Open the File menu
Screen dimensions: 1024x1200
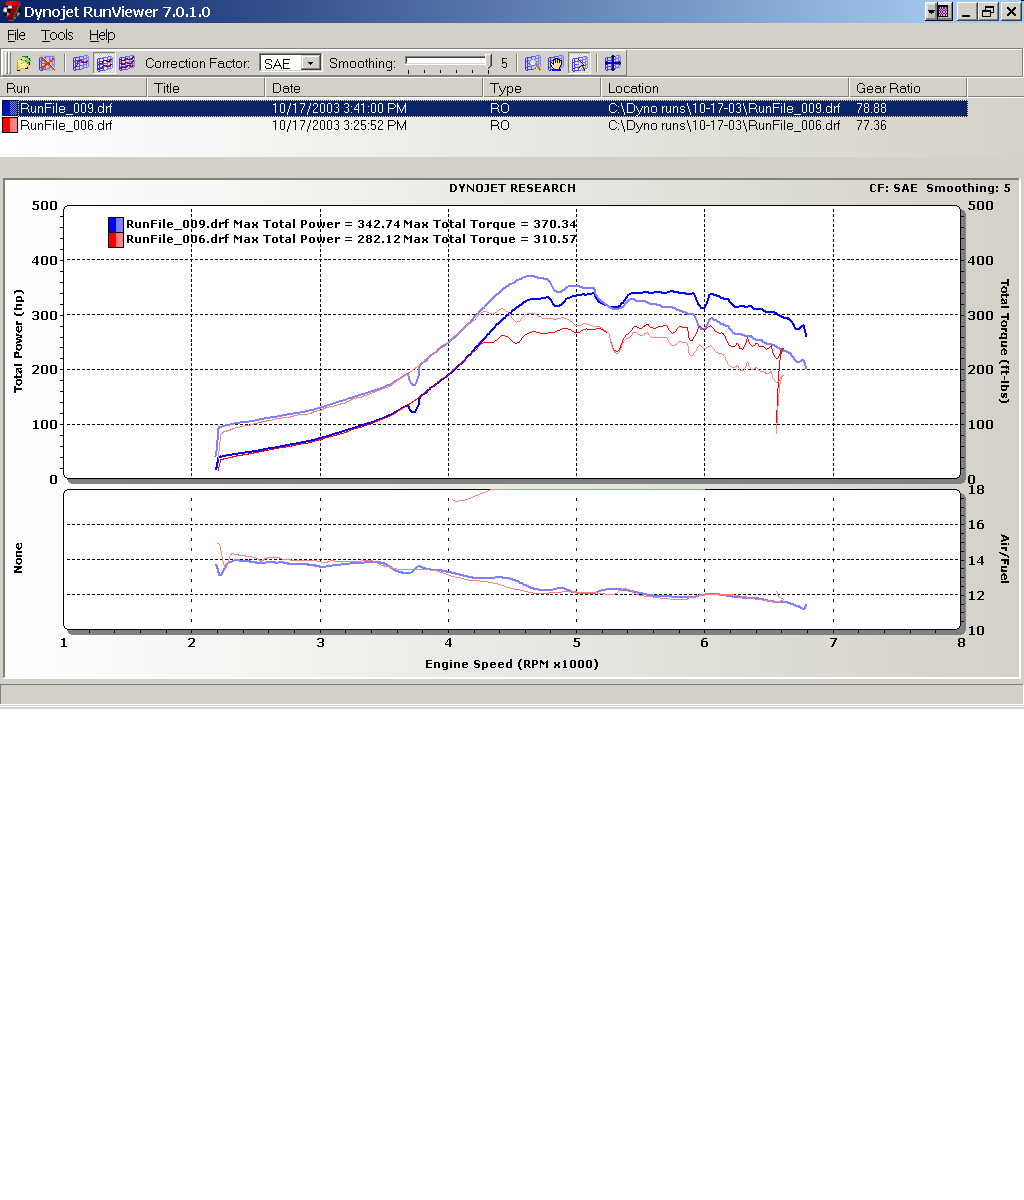pyautogui.click(x=16, y=35)
